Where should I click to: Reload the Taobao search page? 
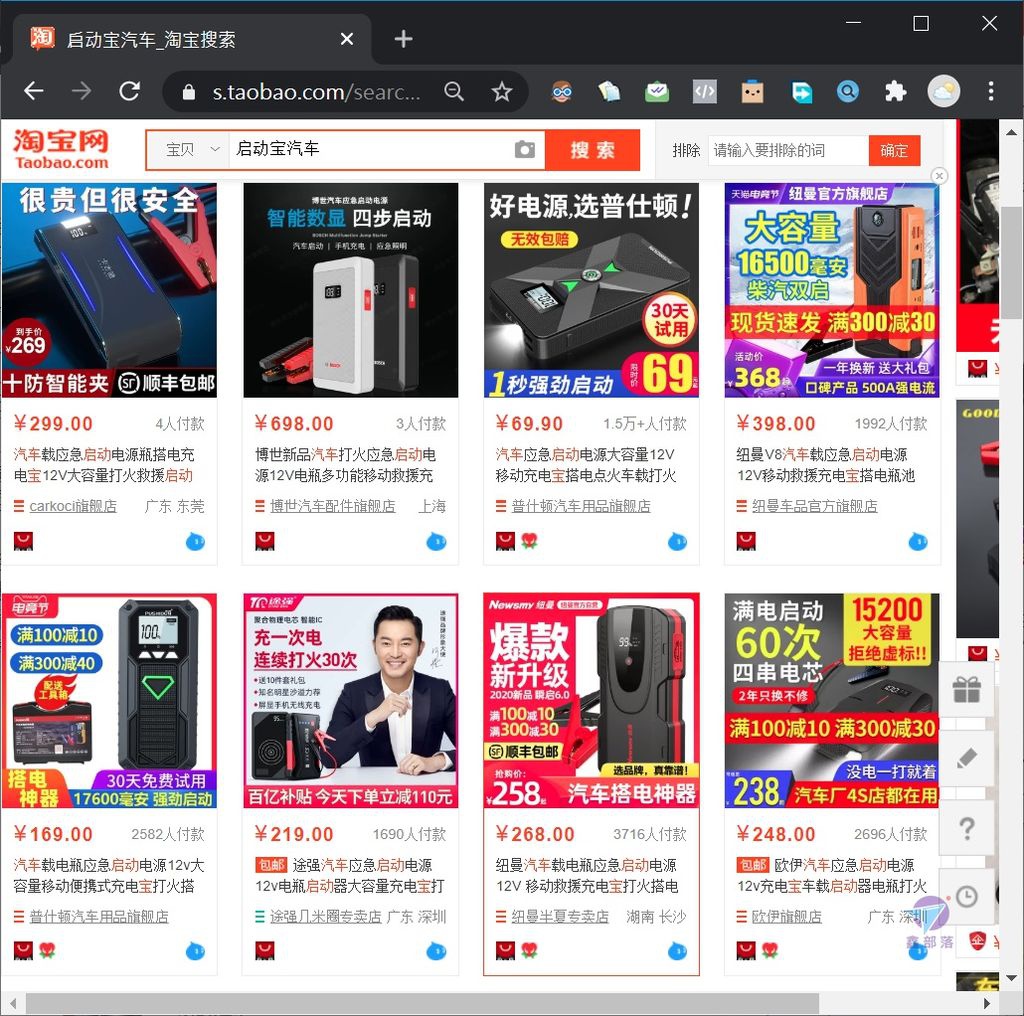[x=129, y=91]
